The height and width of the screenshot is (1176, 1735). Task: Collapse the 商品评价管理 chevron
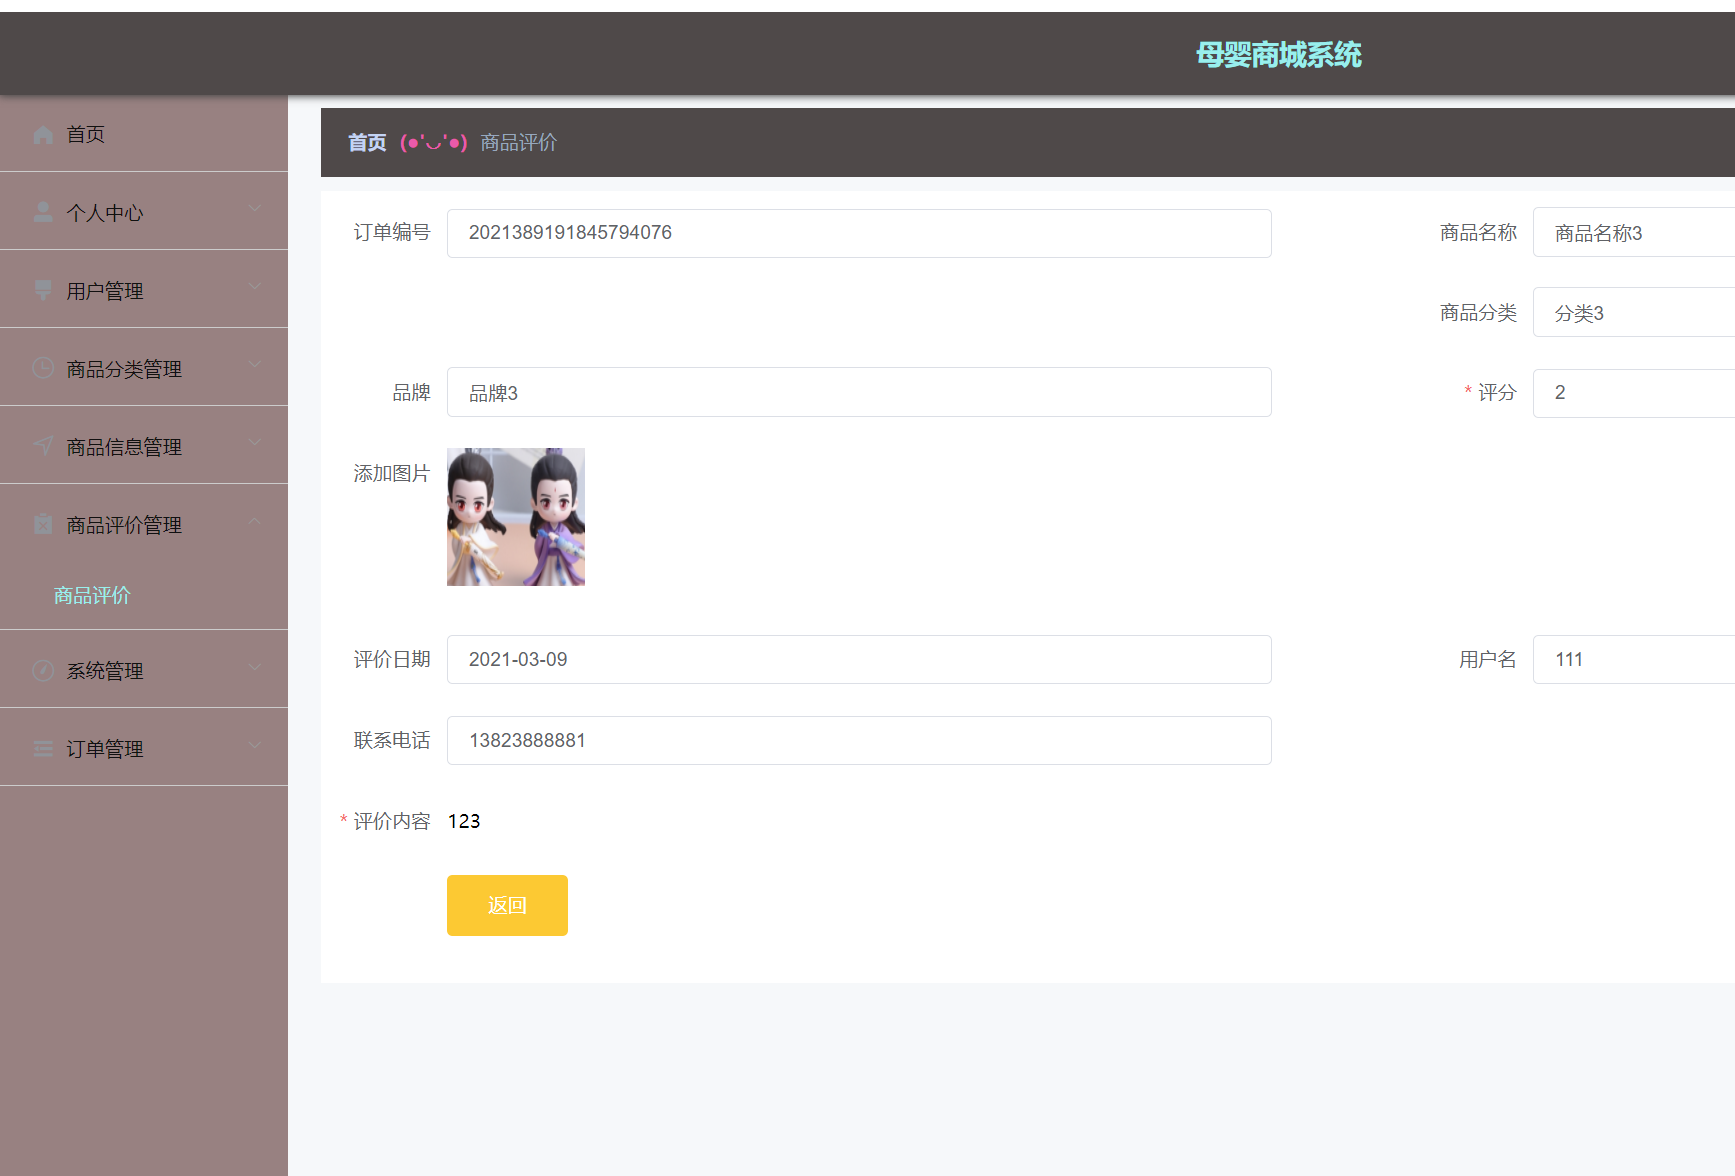(255, 521)
